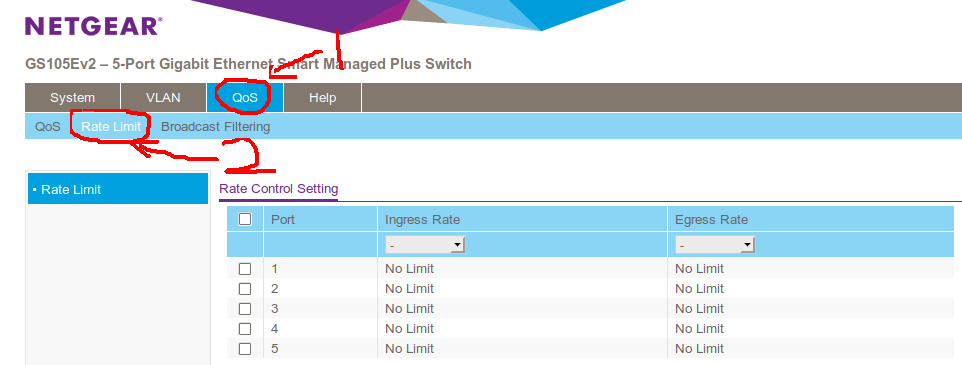The height and width of the screenshot is (365, 962).
Task: Click the Rate Control Setting heading tab
Action: pyautogui.click(x=279, y=188)
